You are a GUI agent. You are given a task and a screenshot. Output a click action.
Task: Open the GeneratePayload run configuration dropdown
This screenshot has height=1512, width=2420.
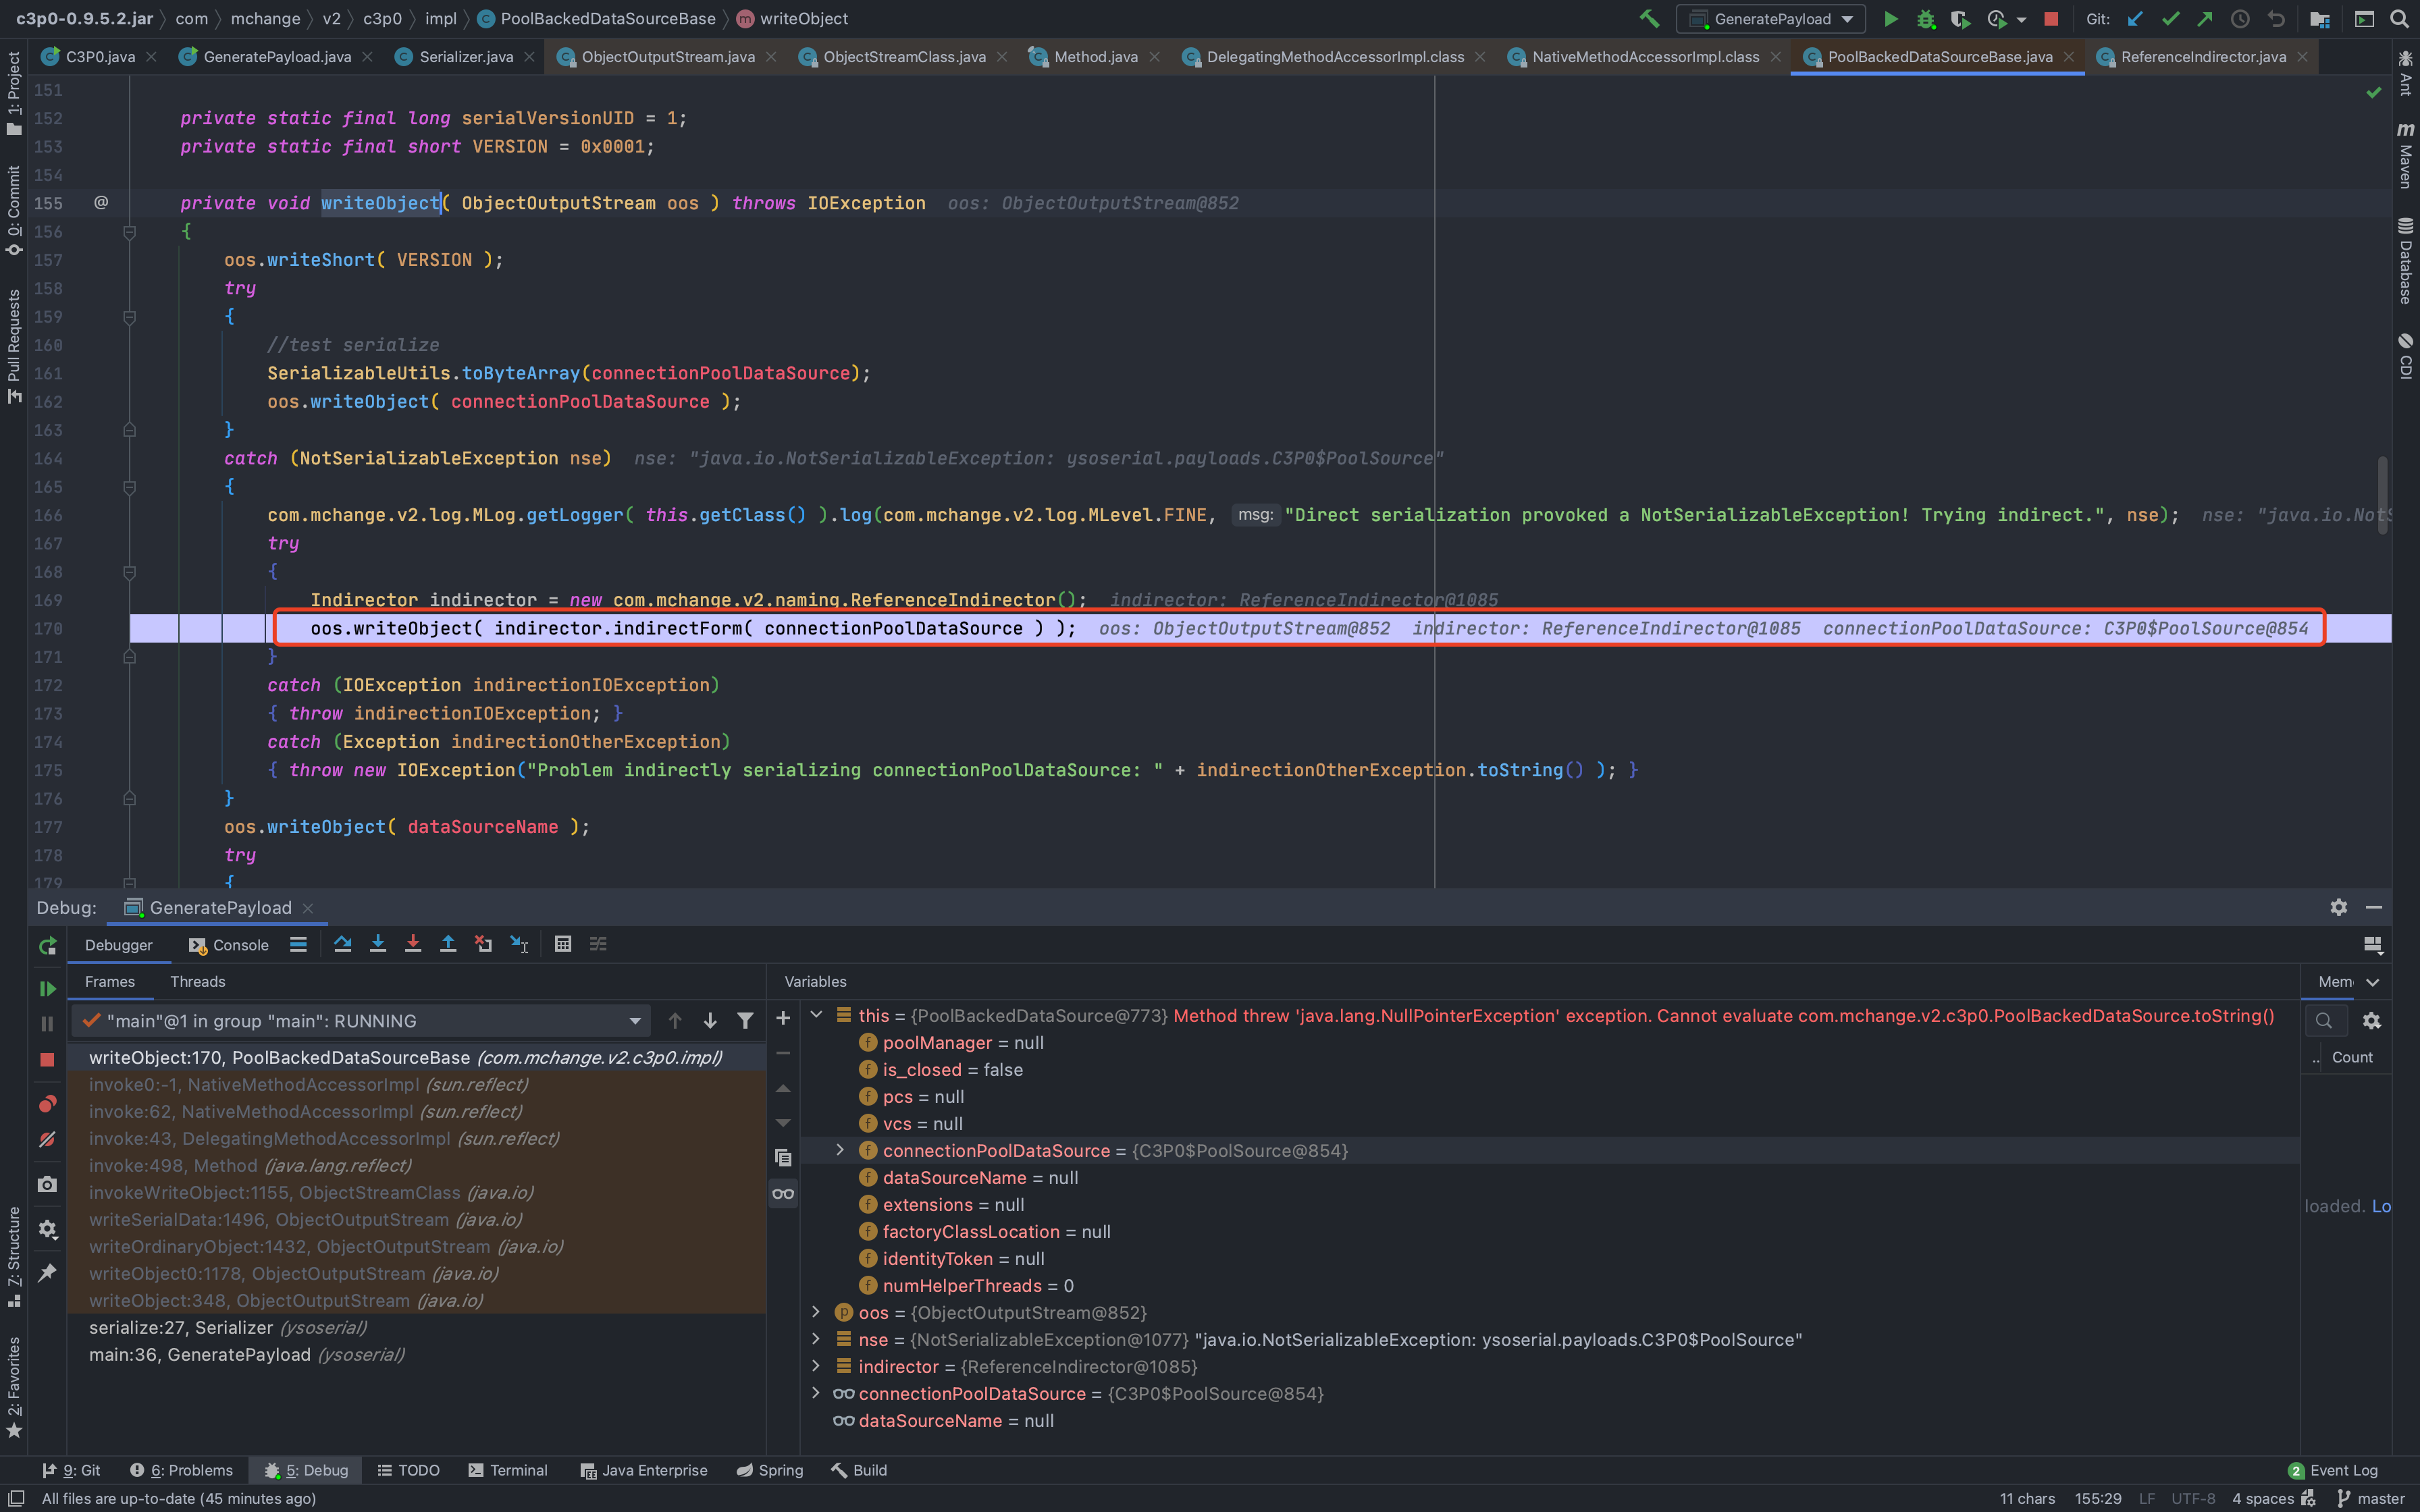(1771, 19)
